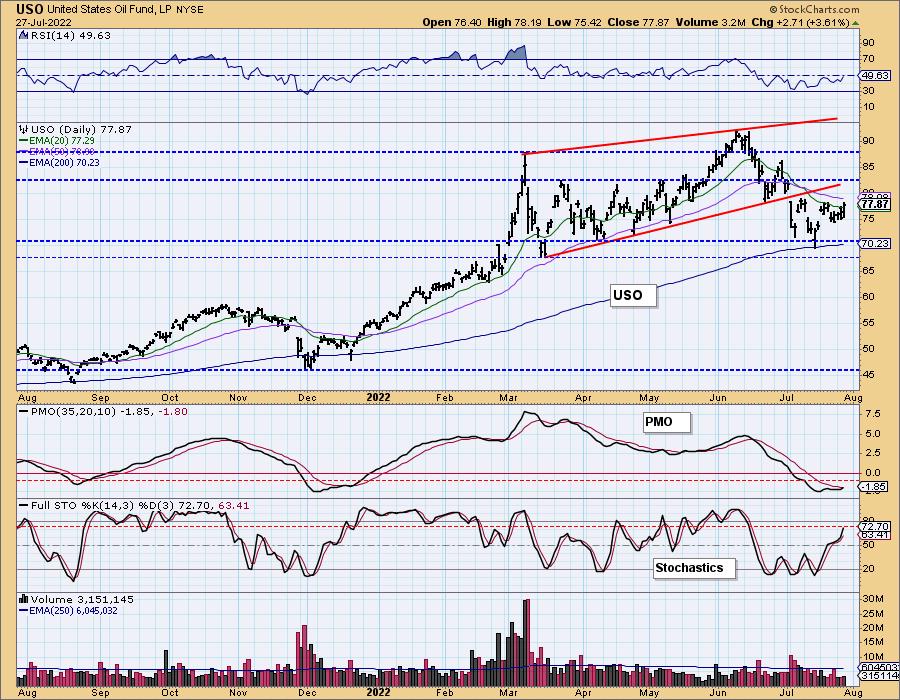Click the green up-arrow change indicator

tap(856, 24)
